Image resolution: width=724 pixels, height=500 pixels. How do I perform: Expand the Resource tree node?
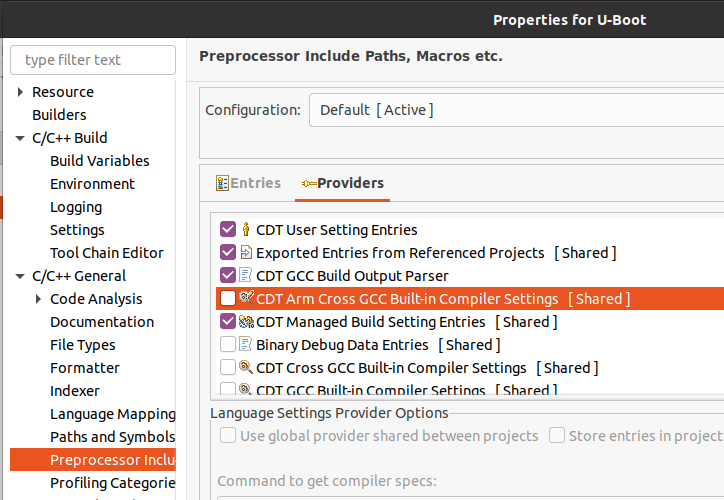[20, 92]
